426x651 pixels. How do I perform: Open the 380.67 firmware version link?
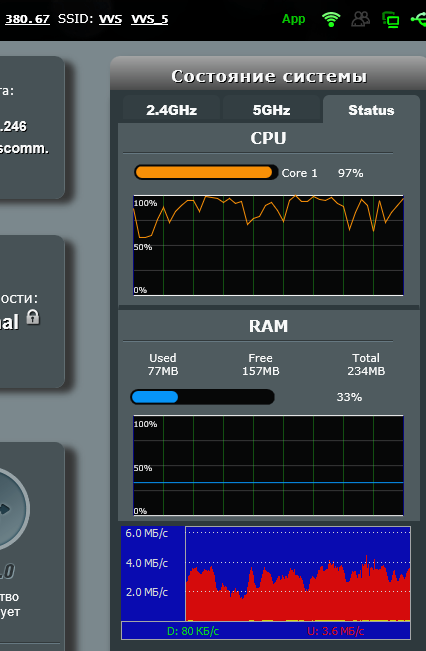pyautogui.click(x=27, y=19)
